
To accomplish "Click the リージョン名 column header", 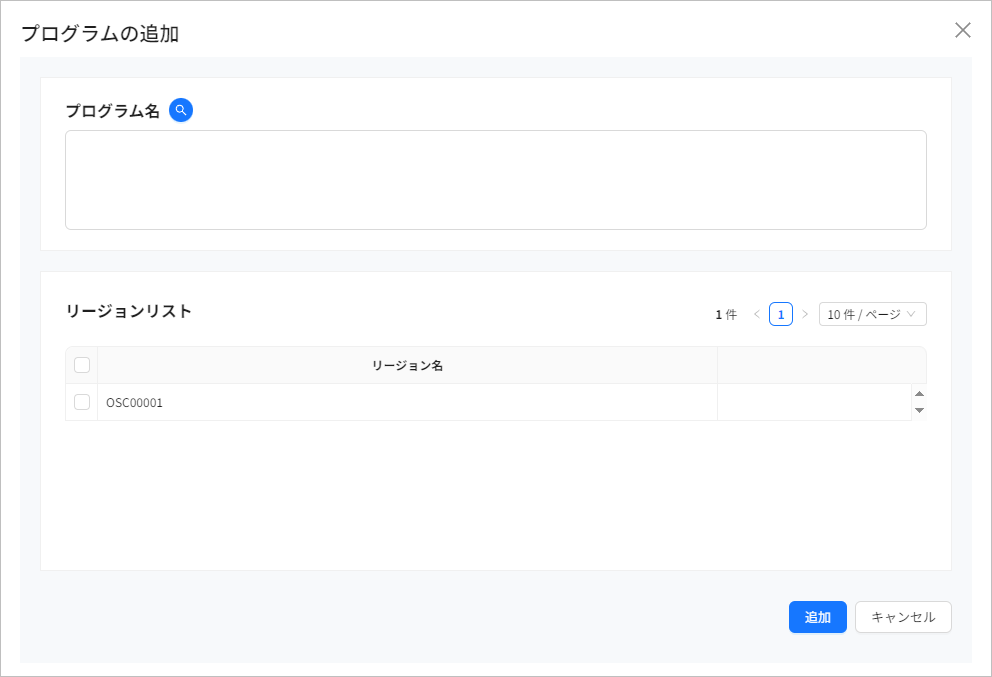I will [x=405, y=364].
